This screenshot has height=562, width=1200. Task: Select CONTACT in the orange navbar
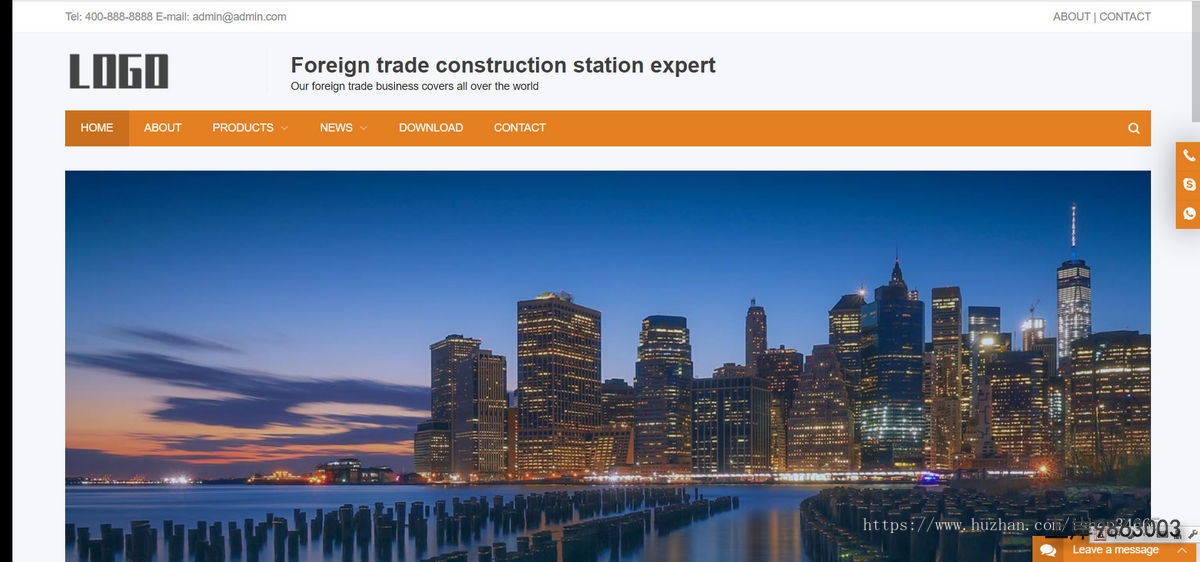(x=519, y=128)
